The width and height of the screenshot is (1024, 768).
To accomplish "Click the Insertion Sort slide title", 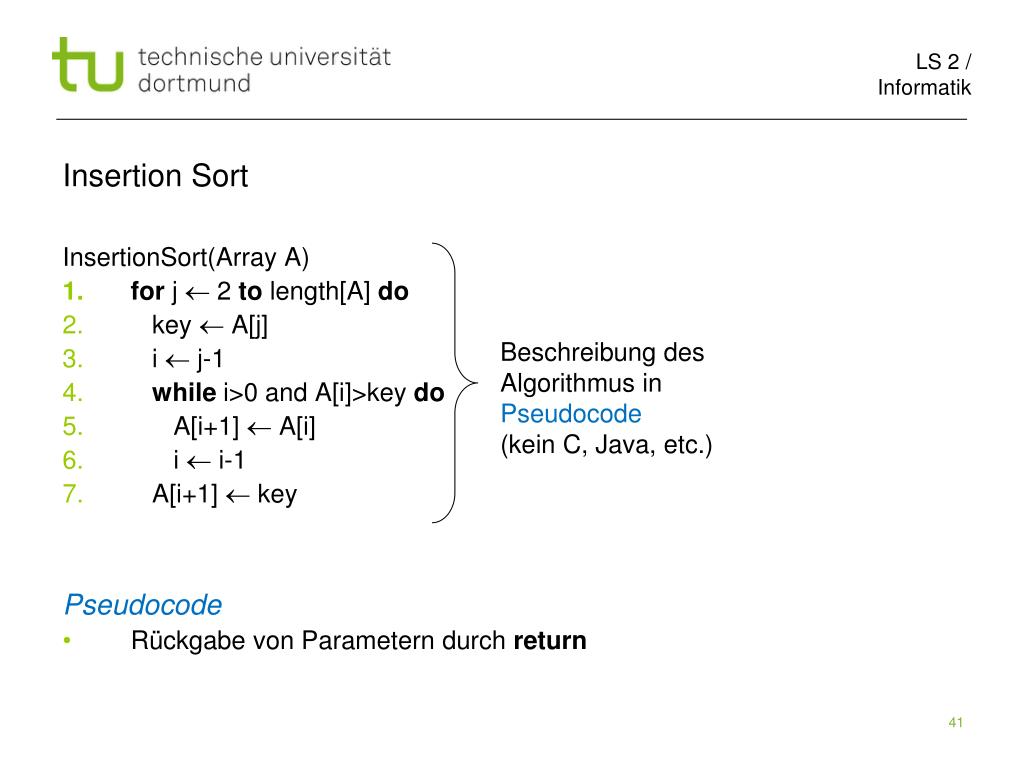I will tap(155, 176).
